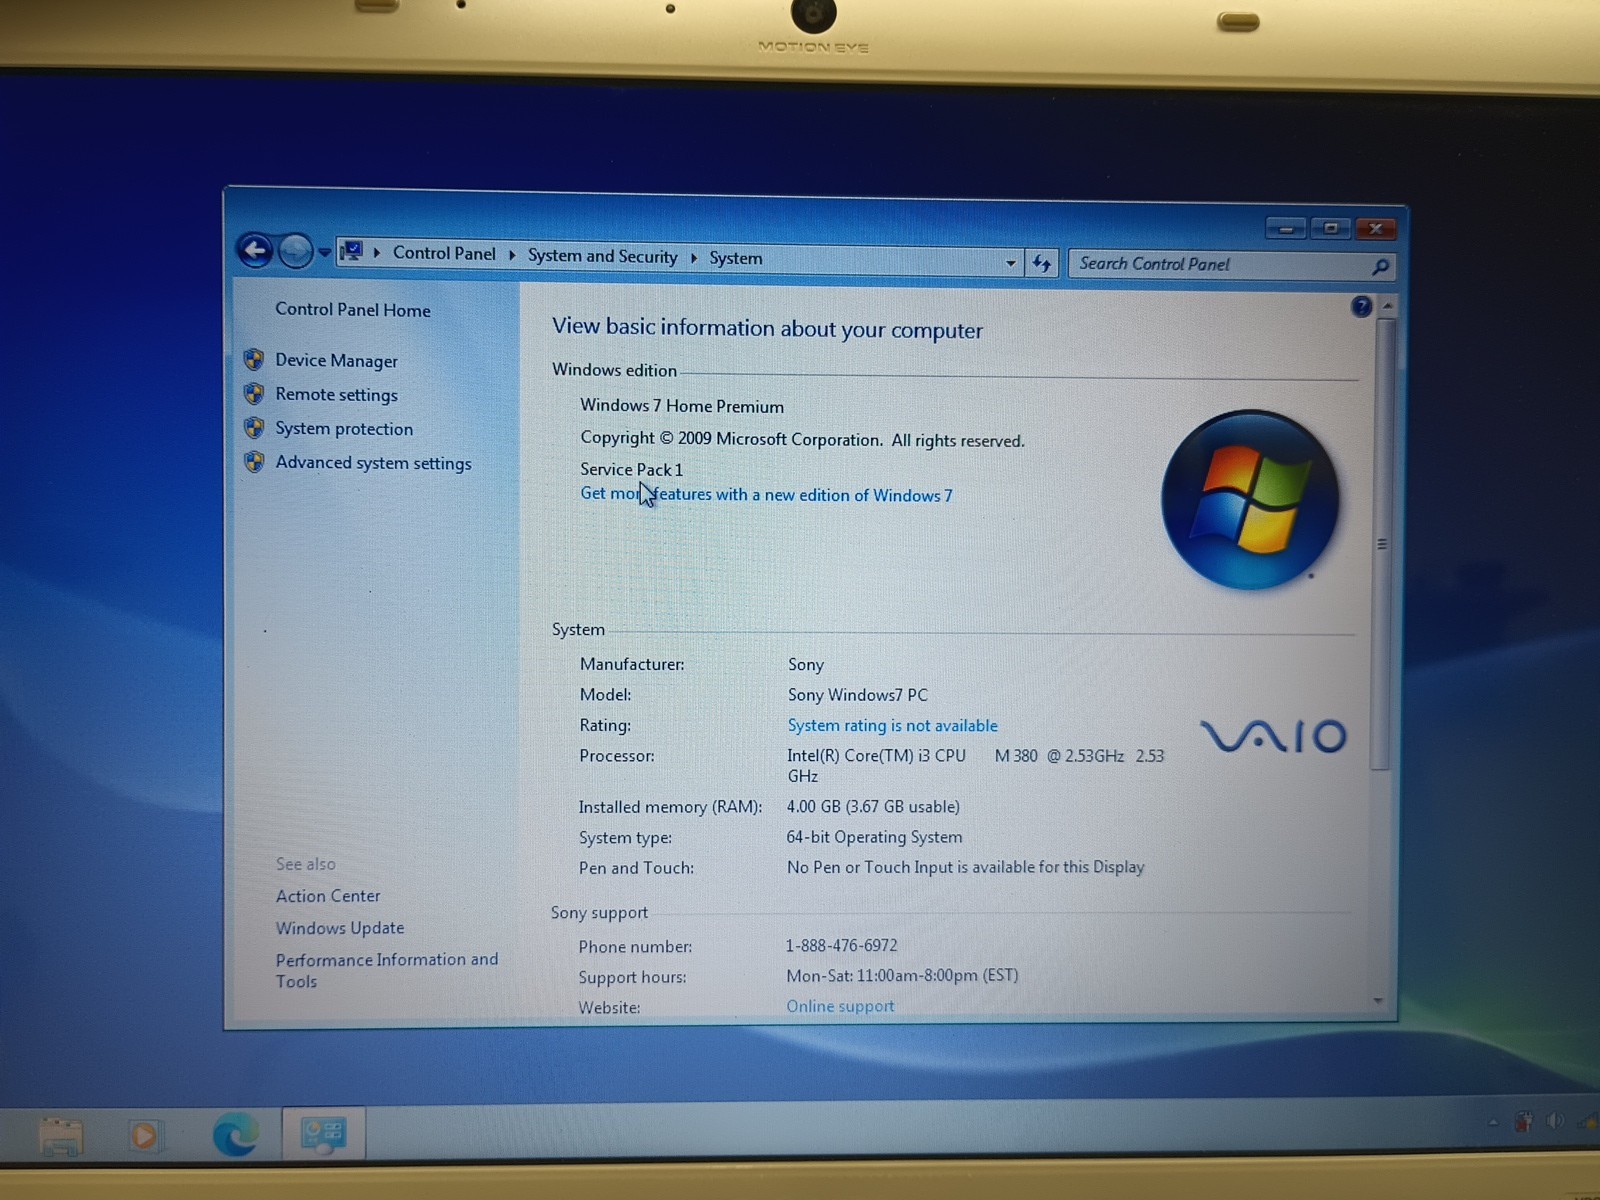Click Get more features with new edition link
The height and width of the screenshot is (1200, 1600).
[766, 495]
